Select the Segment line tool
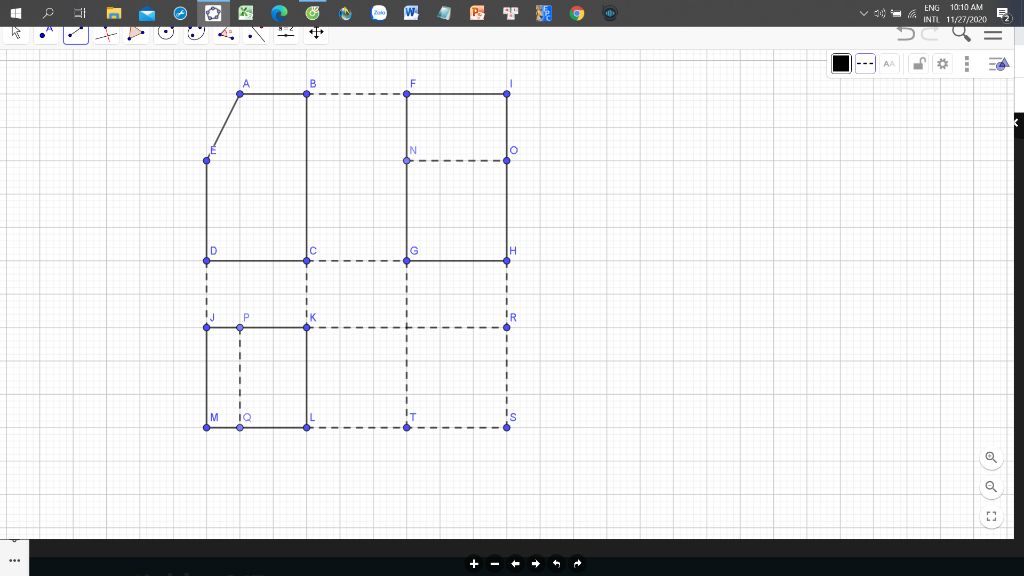1024x576 pixels. [76, 33]
